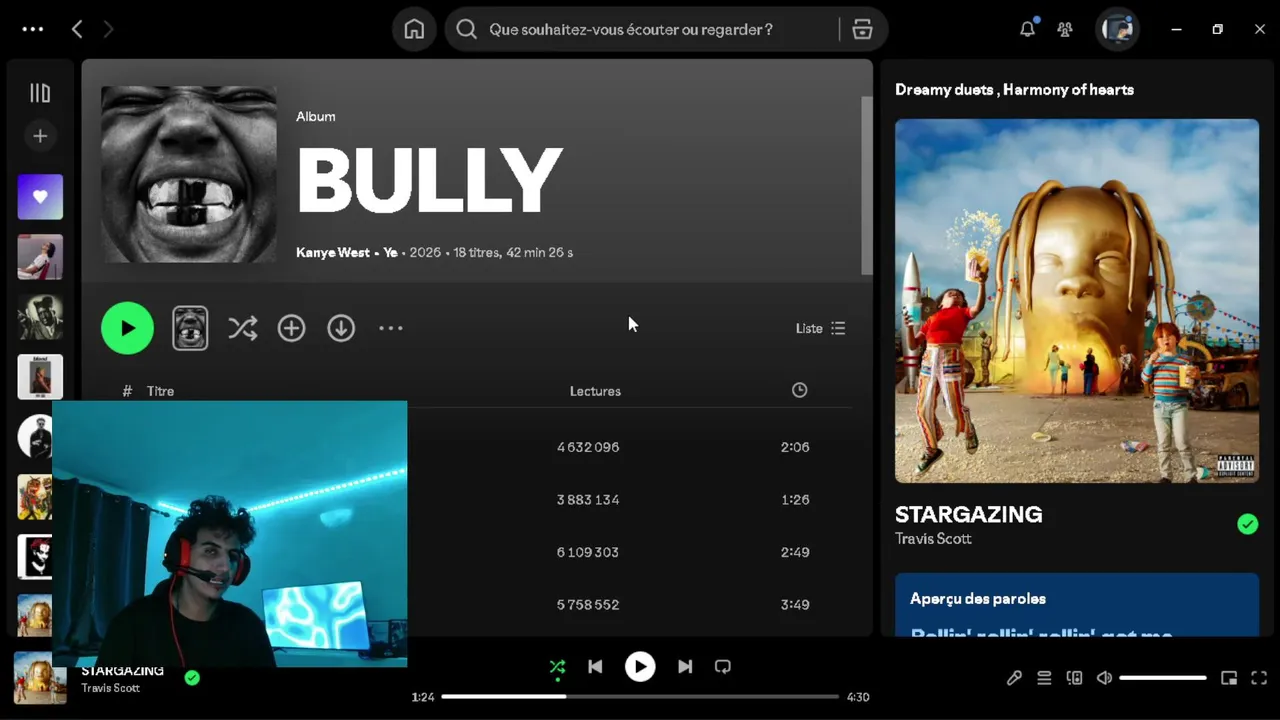Go back with the left arrow
The image size is (1280, 720).
(x=77, y=29)
